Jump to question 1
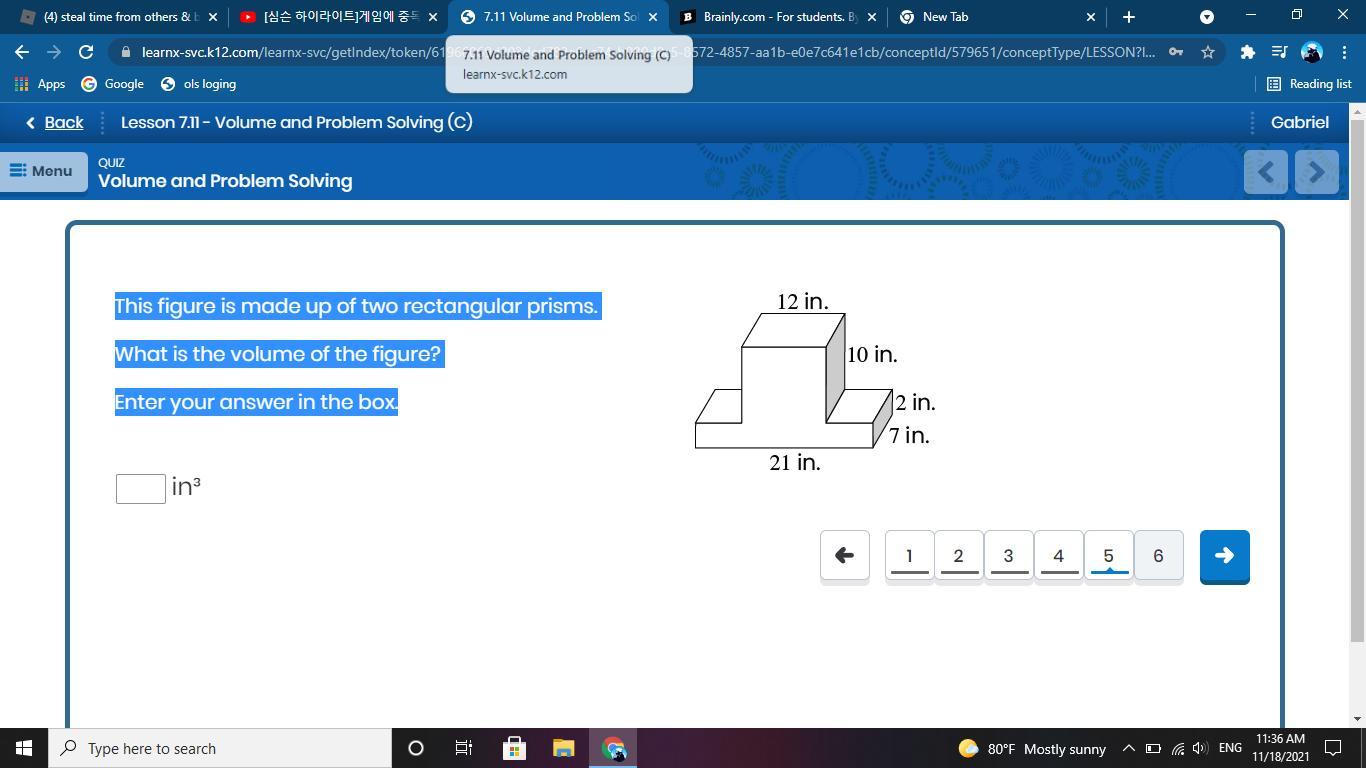Screen dimensions: 1366x768 [x=909, y=555]
